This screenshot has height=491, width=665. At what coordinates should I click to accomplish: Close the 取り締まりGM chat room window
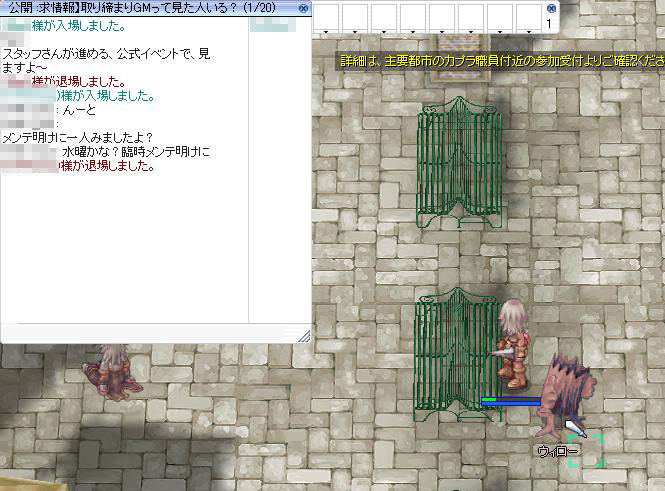[x=303, y=8]
